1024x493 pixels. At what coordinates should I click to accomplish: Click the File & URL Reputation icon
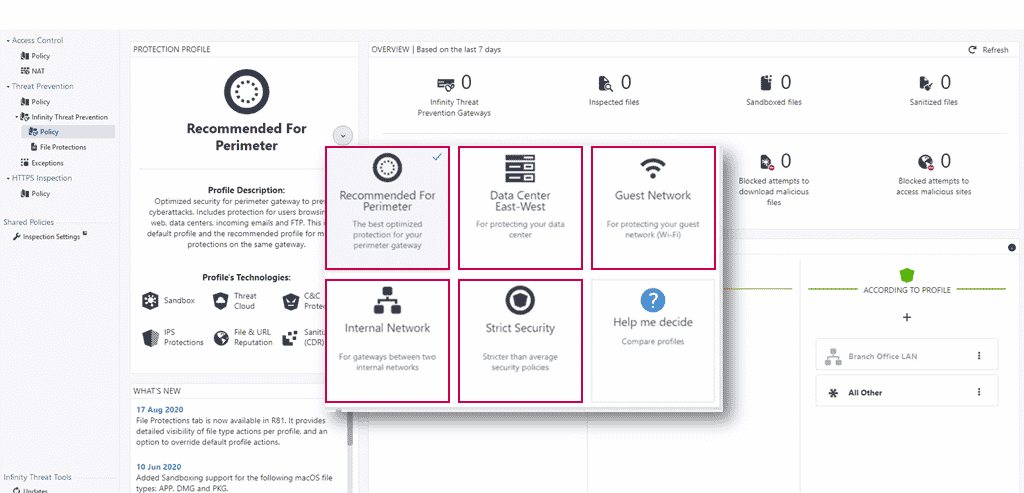point(221,338)
